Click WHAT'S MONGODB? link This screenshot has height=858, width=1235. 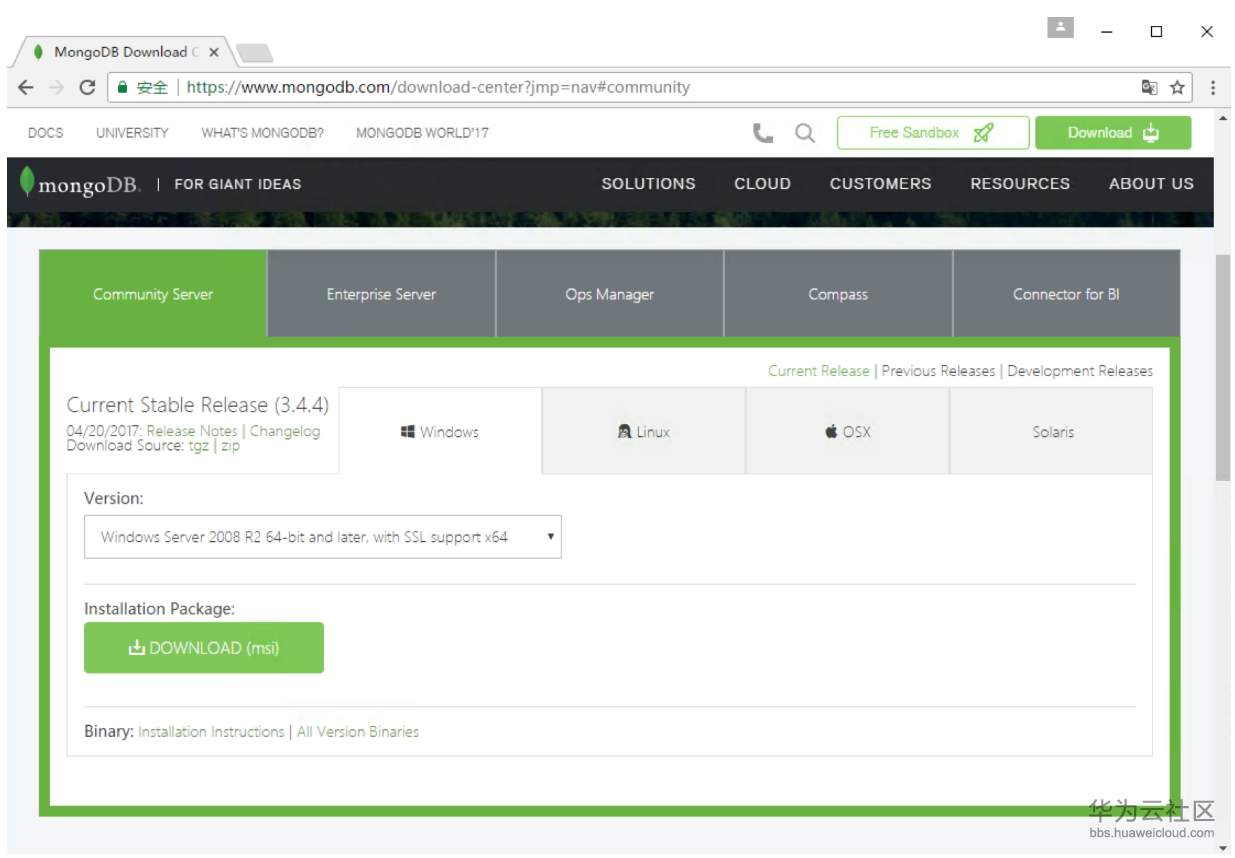click(x=262, y=133)
